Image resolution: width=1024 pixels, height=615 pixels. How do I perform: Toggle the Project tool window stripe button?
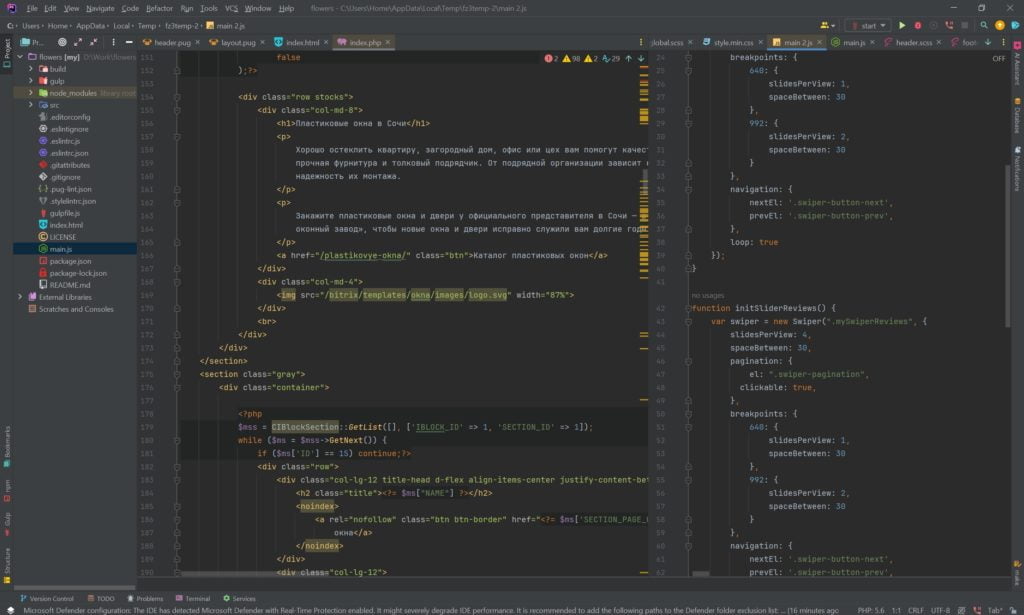point(6,51)
